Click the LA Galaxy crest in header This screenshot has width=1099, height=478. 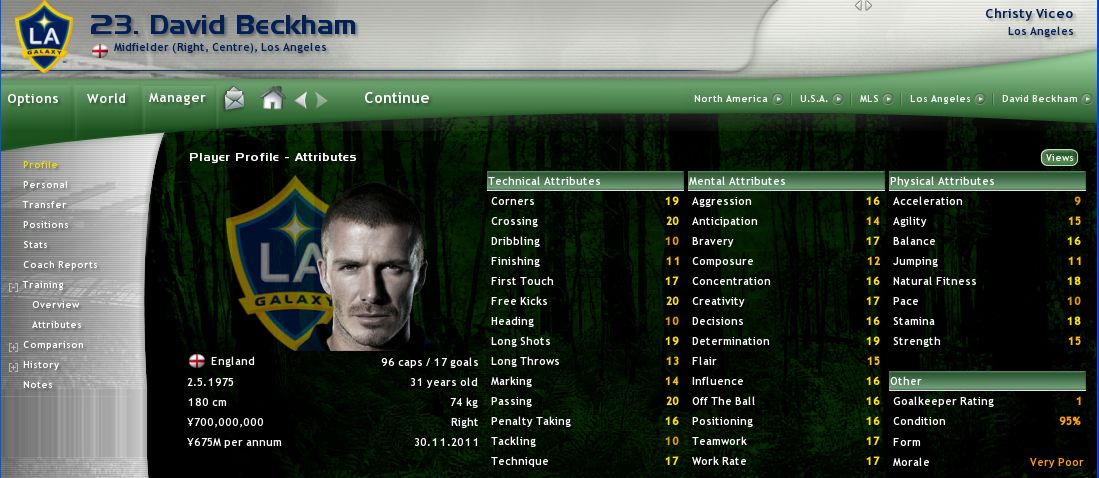tap(44, 37)
